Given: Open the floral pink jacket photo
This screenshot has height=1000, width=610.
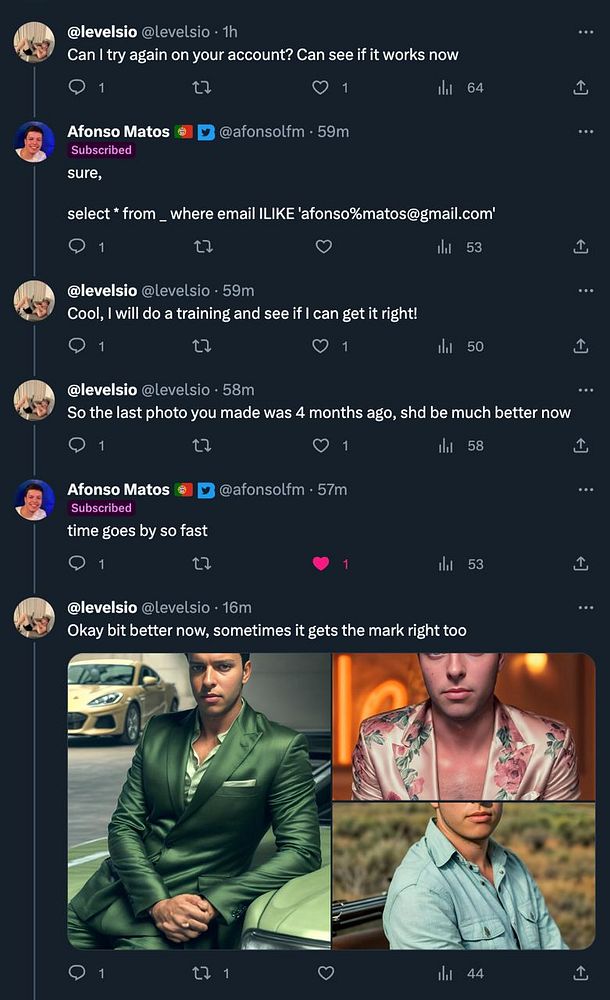Looking at the screenshot, I should 463,726.
